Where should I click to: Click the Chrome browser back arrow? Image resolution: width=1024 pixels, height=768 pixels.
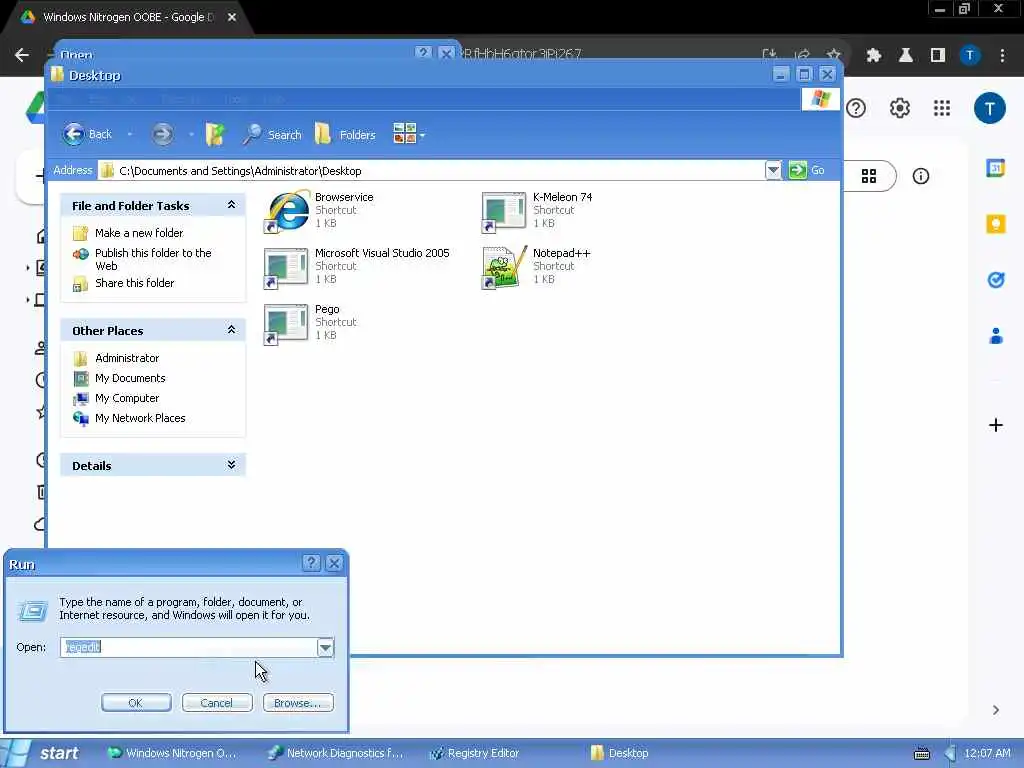pos(22,56)
